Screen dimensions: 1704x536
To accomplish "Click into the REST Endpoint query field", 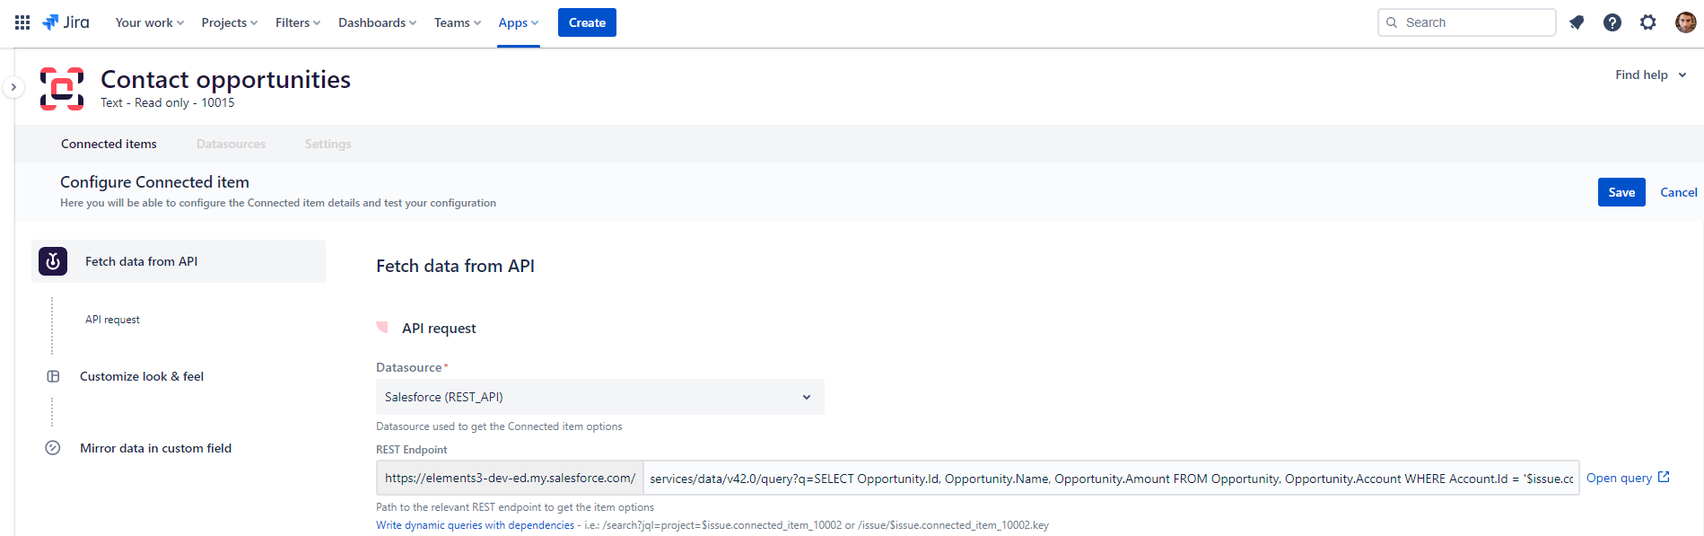I will 1110,478.
